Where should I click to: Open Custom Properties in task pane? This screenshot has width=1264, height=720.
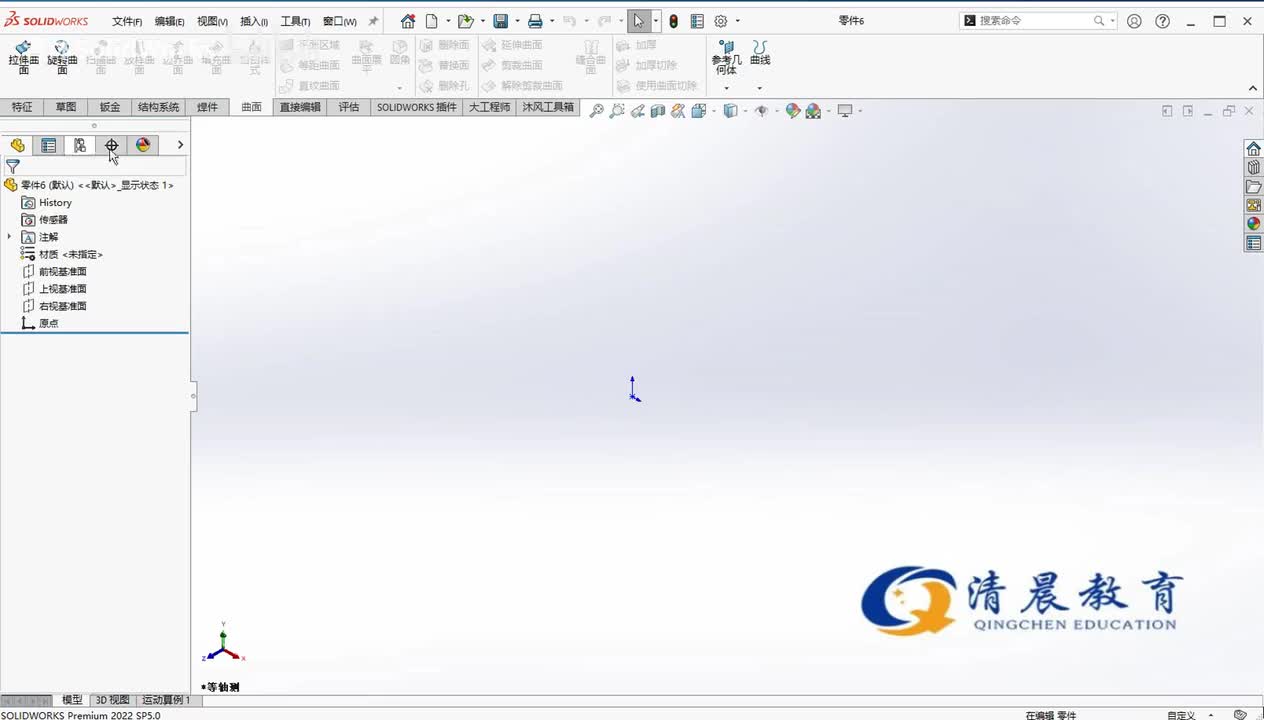click(1253, 243)
